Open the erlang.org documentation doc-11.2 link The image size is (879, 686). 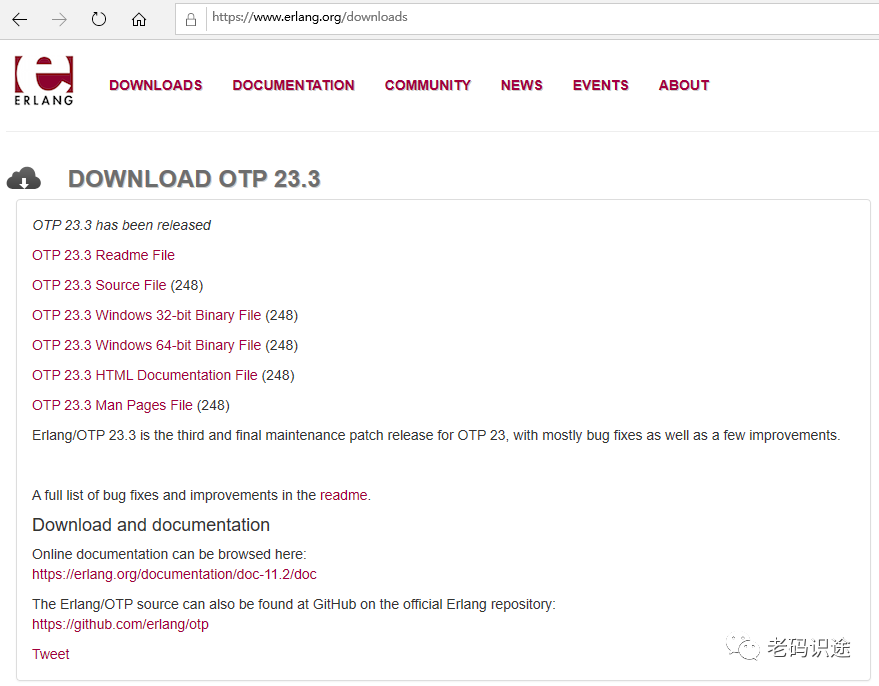pyautogui.click(x=174, y=574)
